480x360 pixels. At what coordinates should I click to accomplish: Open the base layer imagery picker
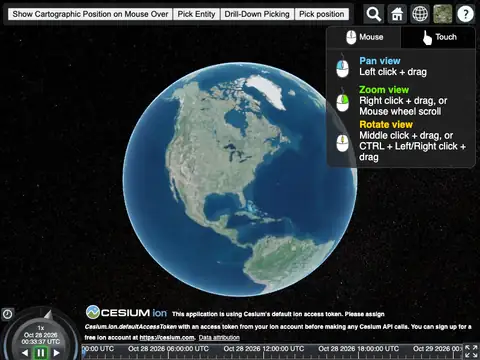pos(443,14)
